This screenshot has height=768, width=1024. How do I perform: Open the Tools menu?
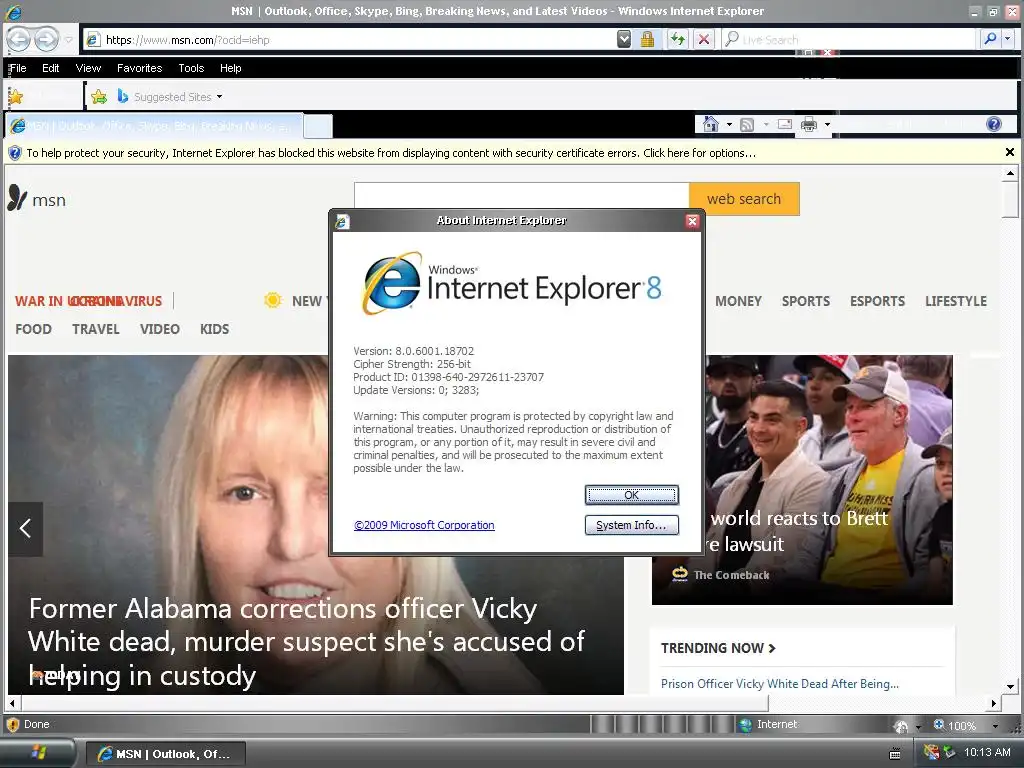click(191, 68)
